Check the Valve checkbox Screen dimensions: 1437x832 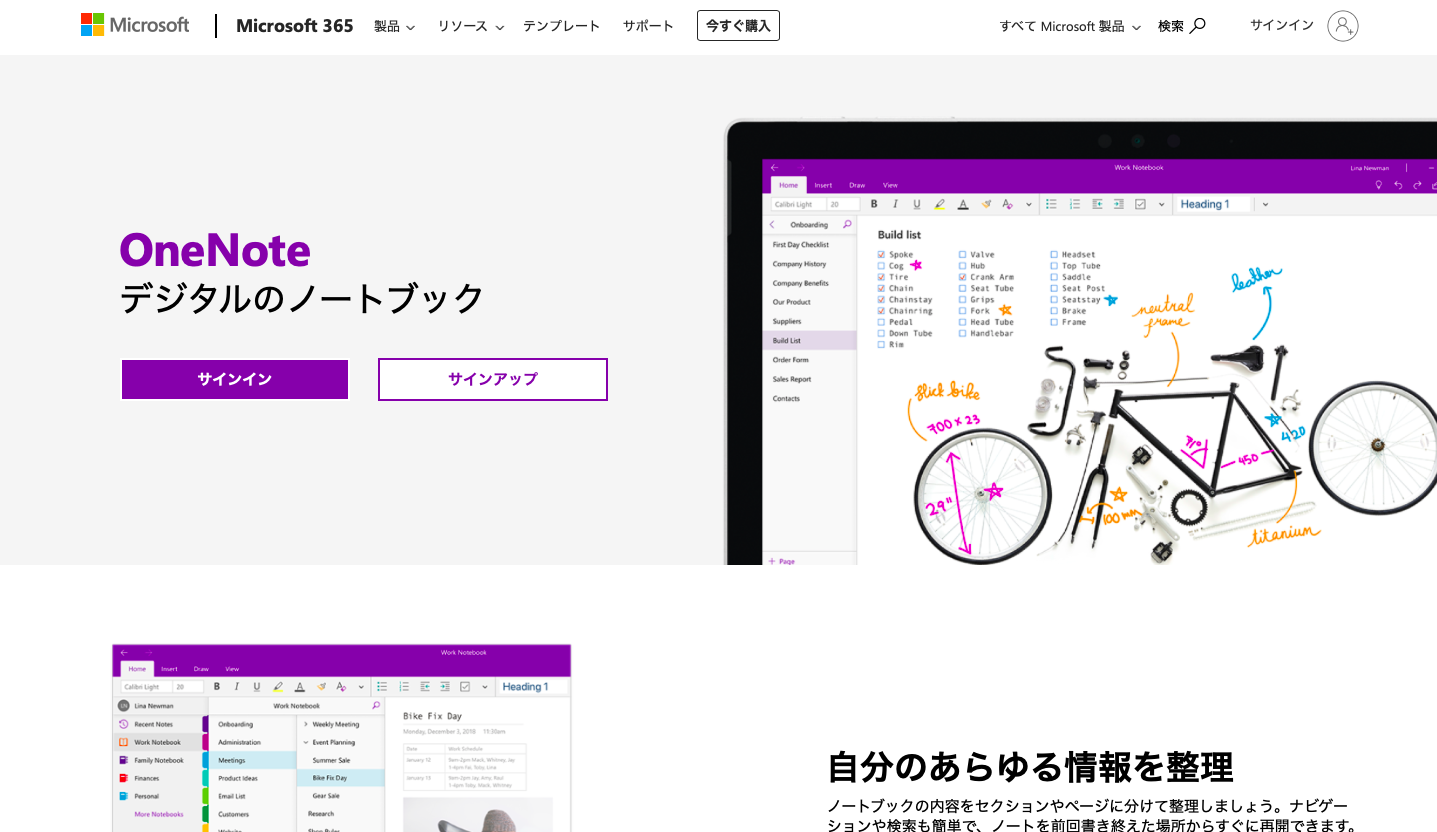coord(962,254)
